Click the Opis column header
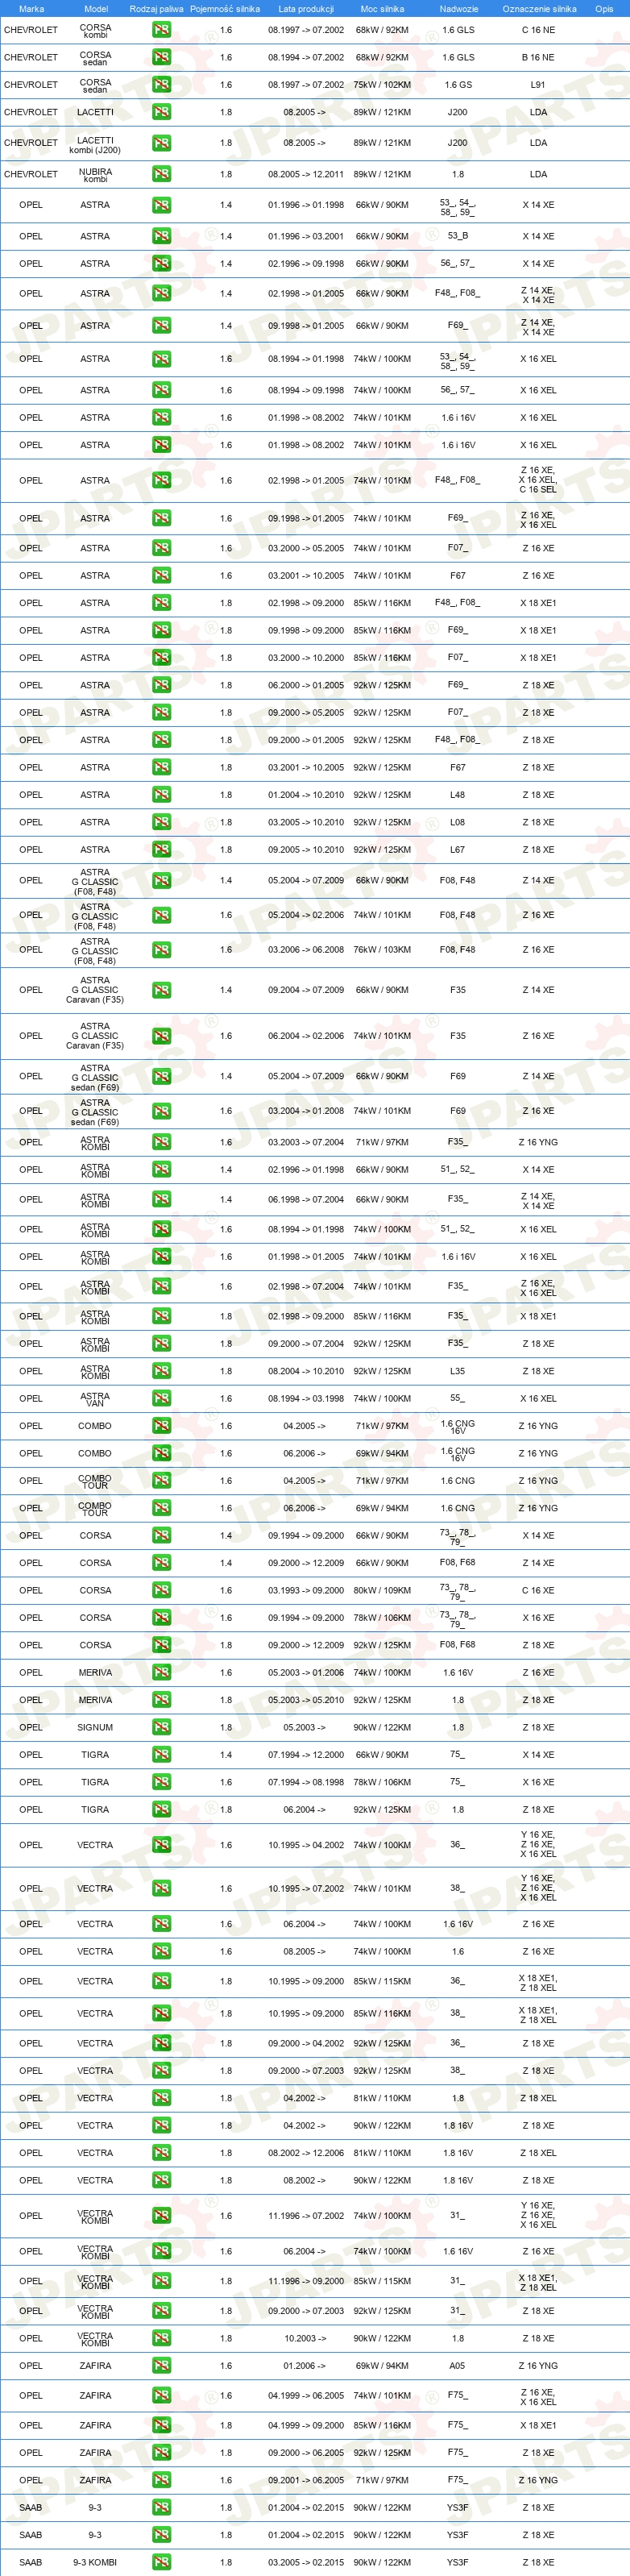This screenshot has height=2576, width=630. click(604, 9)
